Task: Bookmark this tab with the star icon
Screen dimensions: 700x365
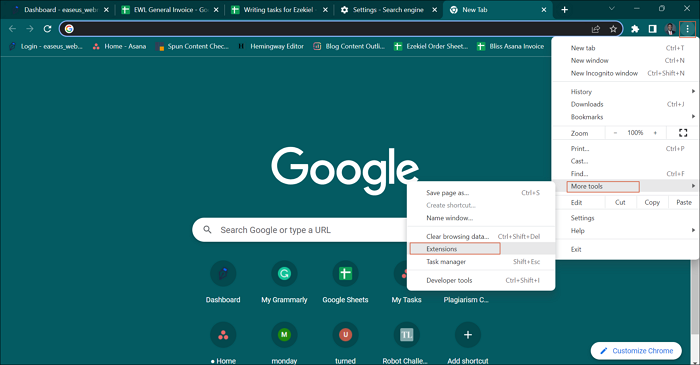Action: (x=613, y=29)
